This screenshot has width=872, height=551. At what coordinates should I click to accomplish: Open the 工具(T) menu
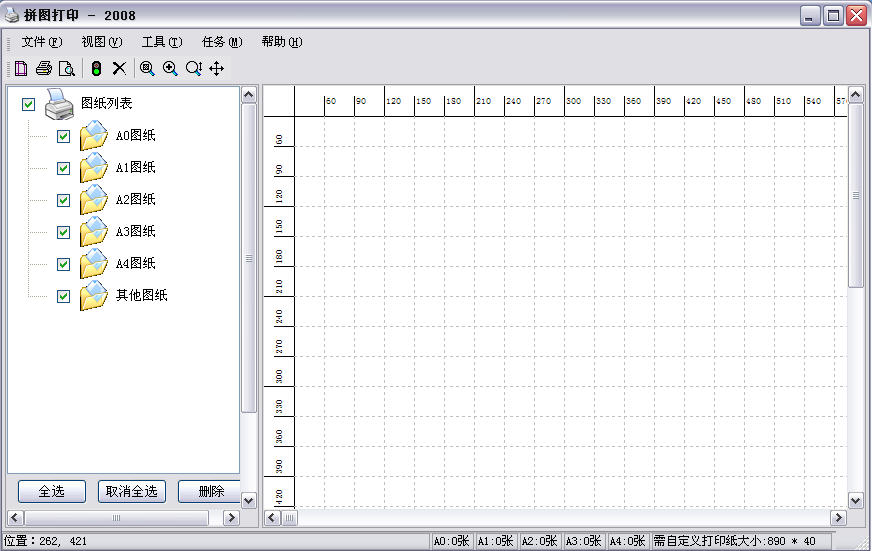[x=162, y=42]
